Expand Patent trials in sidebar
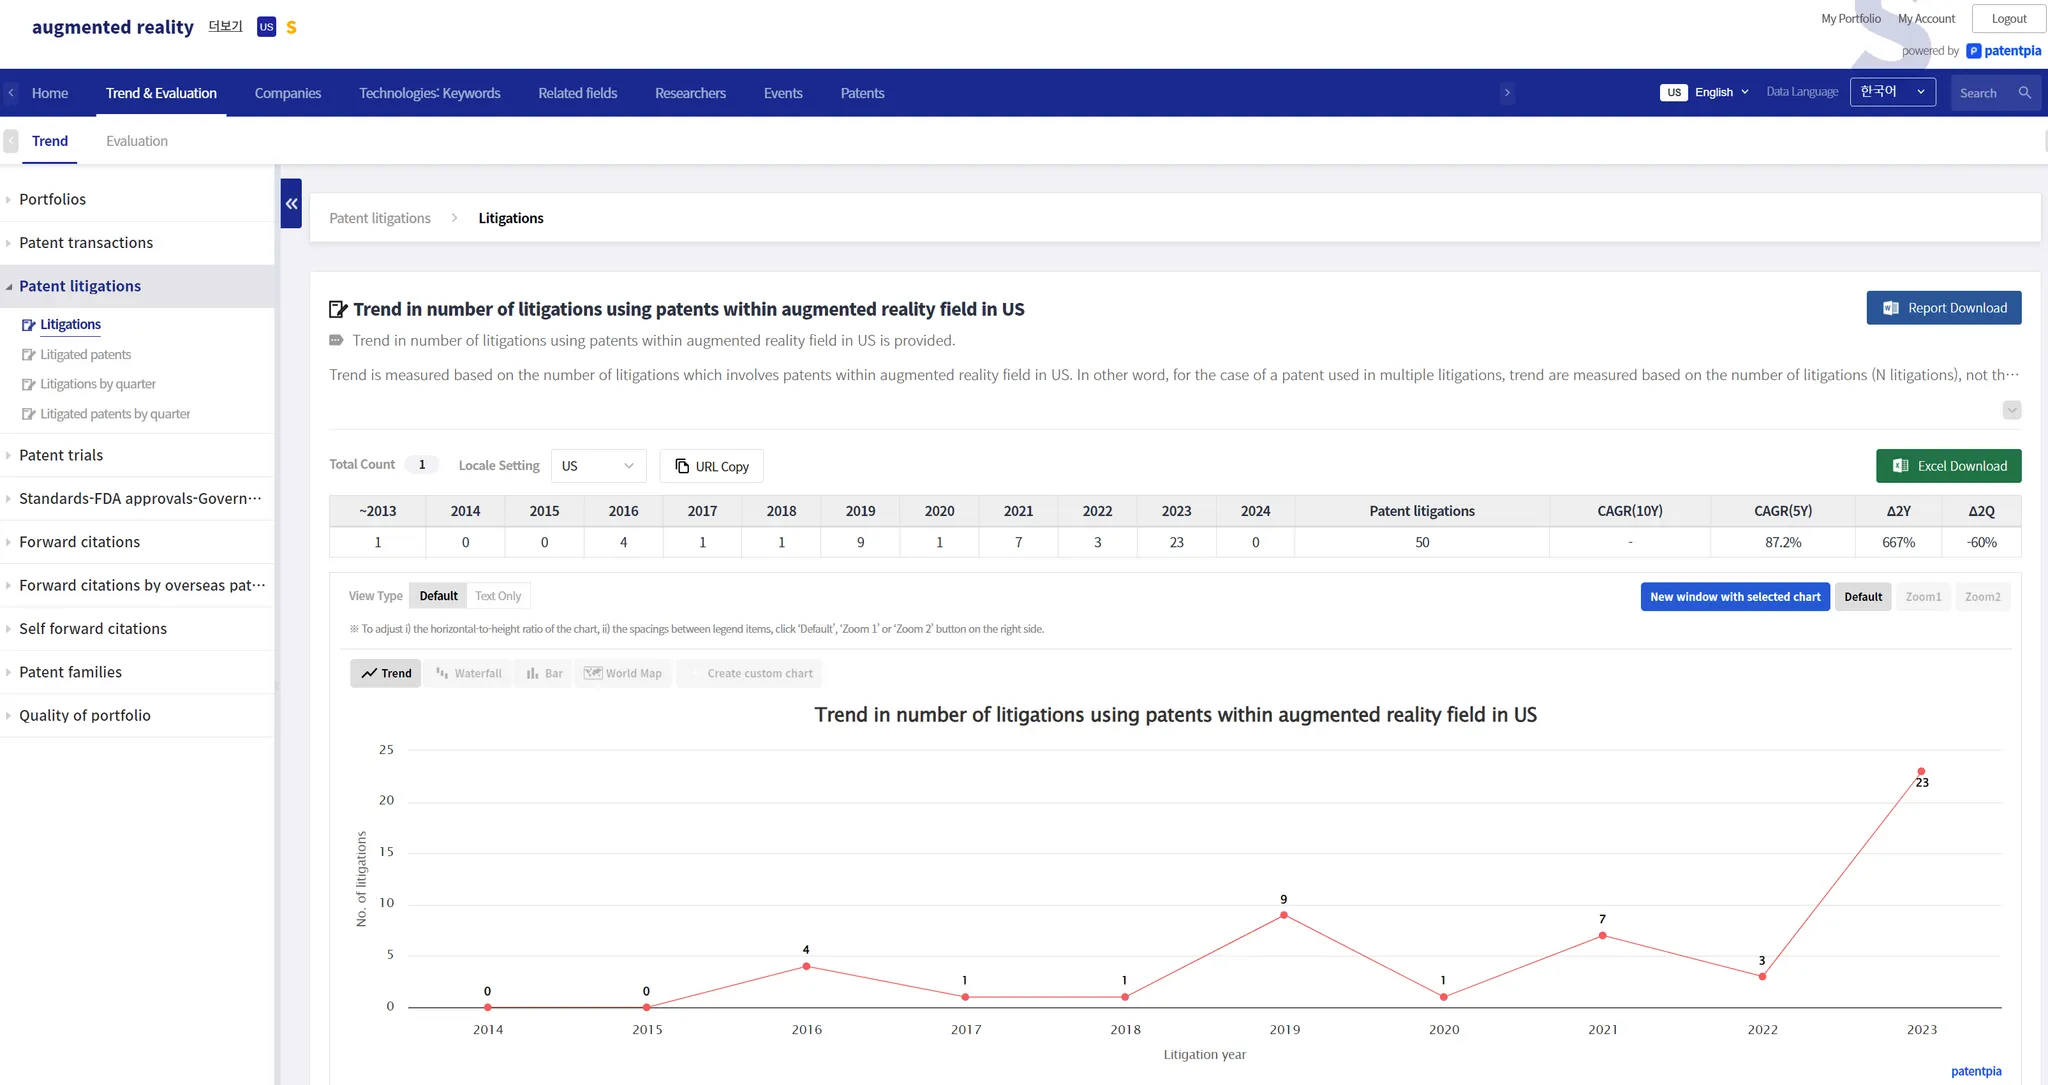 point(61,455)
